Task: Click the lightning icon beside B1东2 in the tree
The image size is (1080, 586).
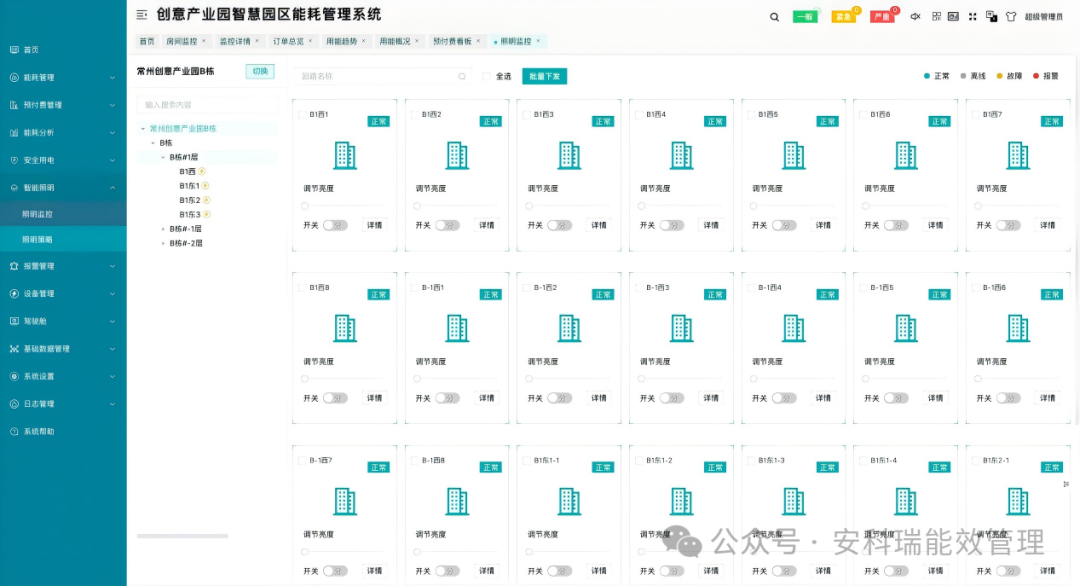Action: coord(206,200)
